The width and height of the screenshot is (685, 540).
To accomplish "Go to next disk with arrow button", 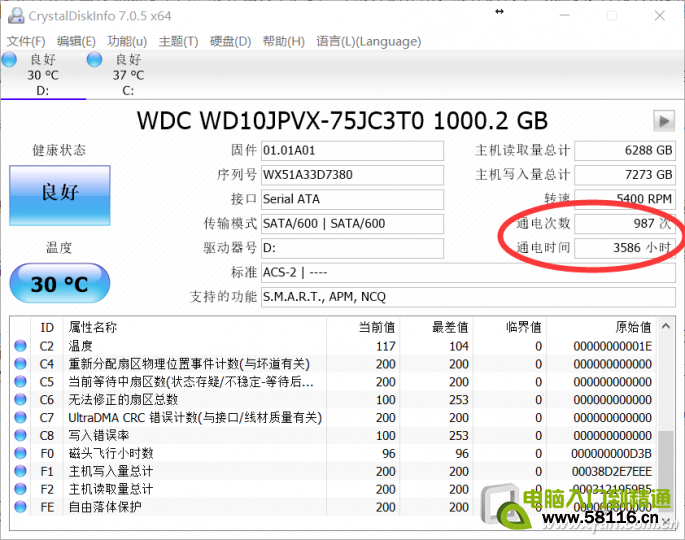I will (664, 121).
